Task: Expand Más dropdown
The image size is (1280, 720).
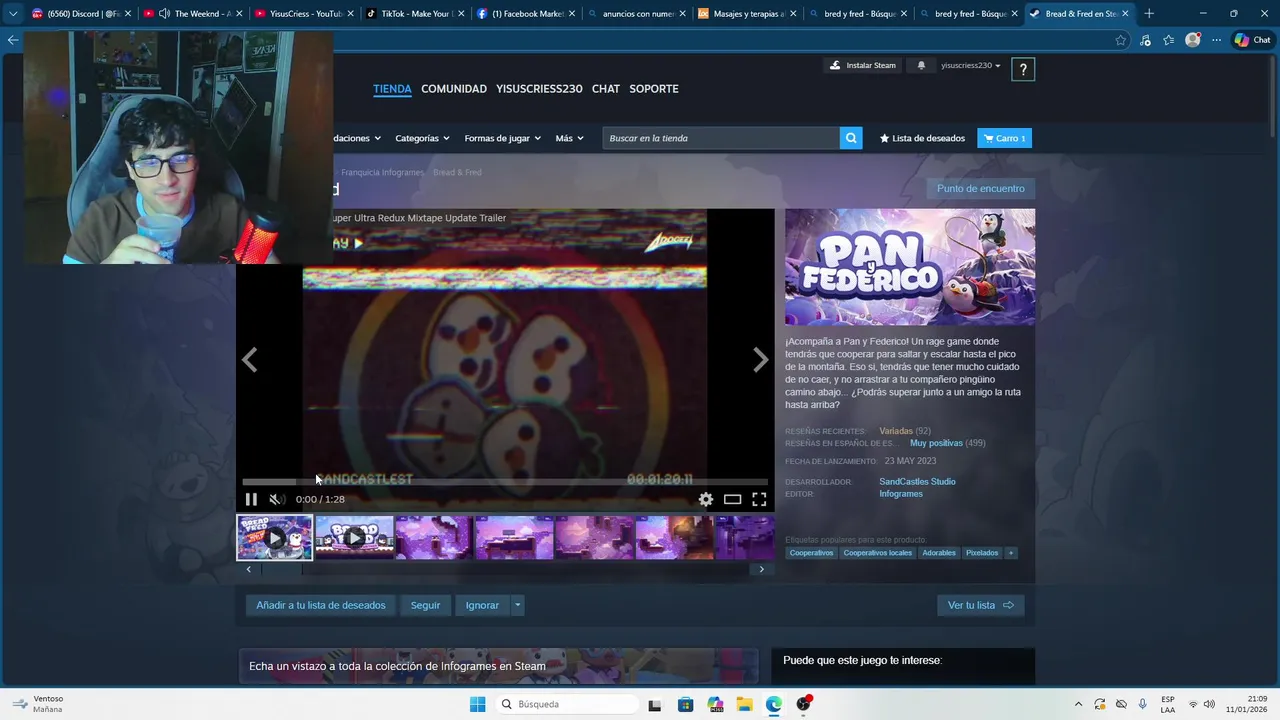Action: click(569, 138)
